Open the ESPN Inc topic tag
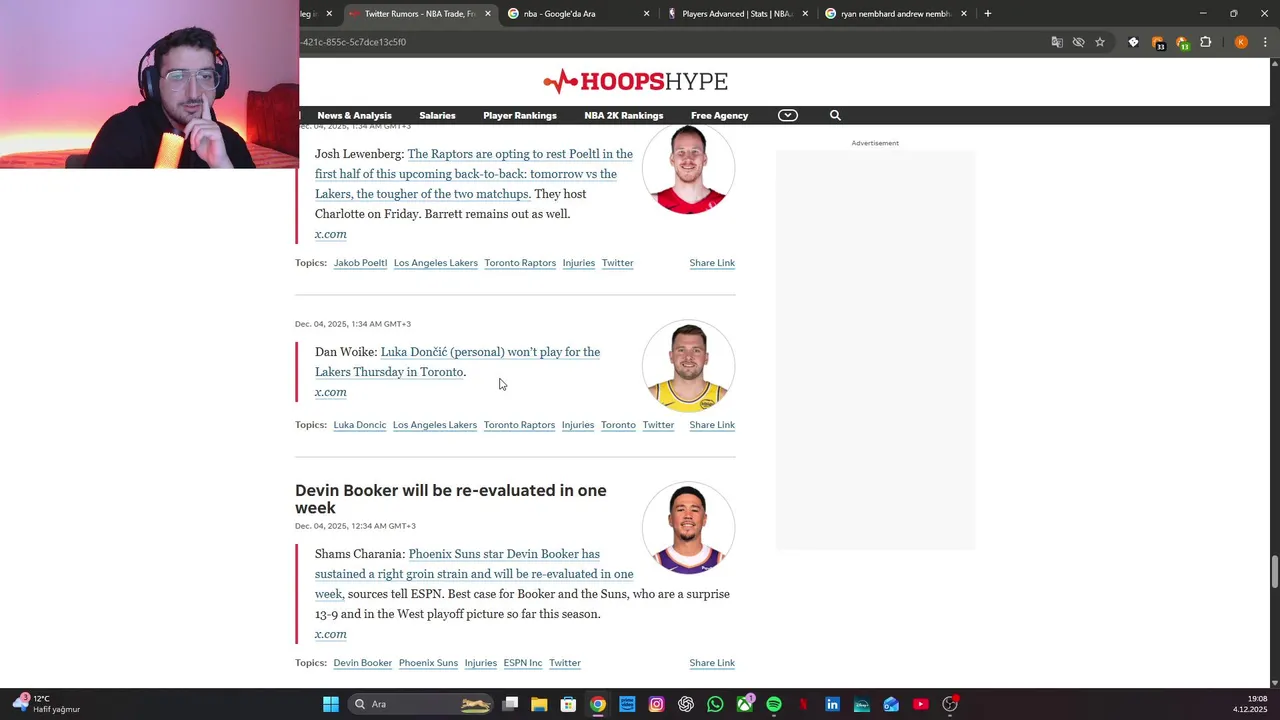The image size is (1280, 720). pyautogui.click(x=523, y=663)
